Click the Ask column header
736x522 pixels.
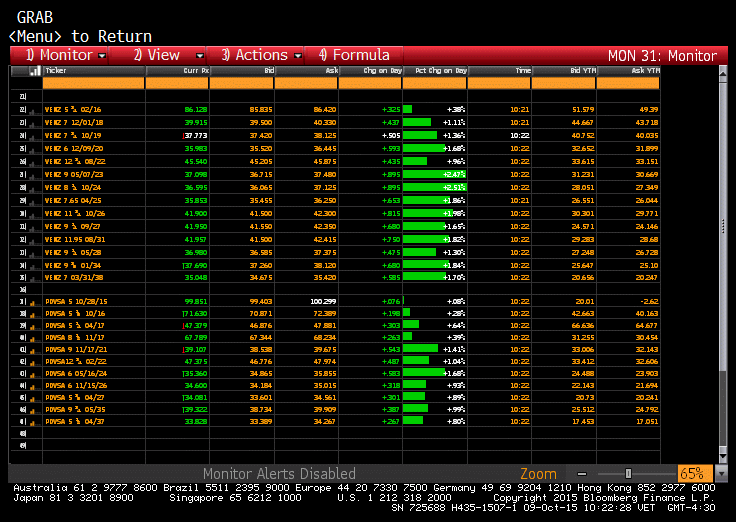(306, 71)
